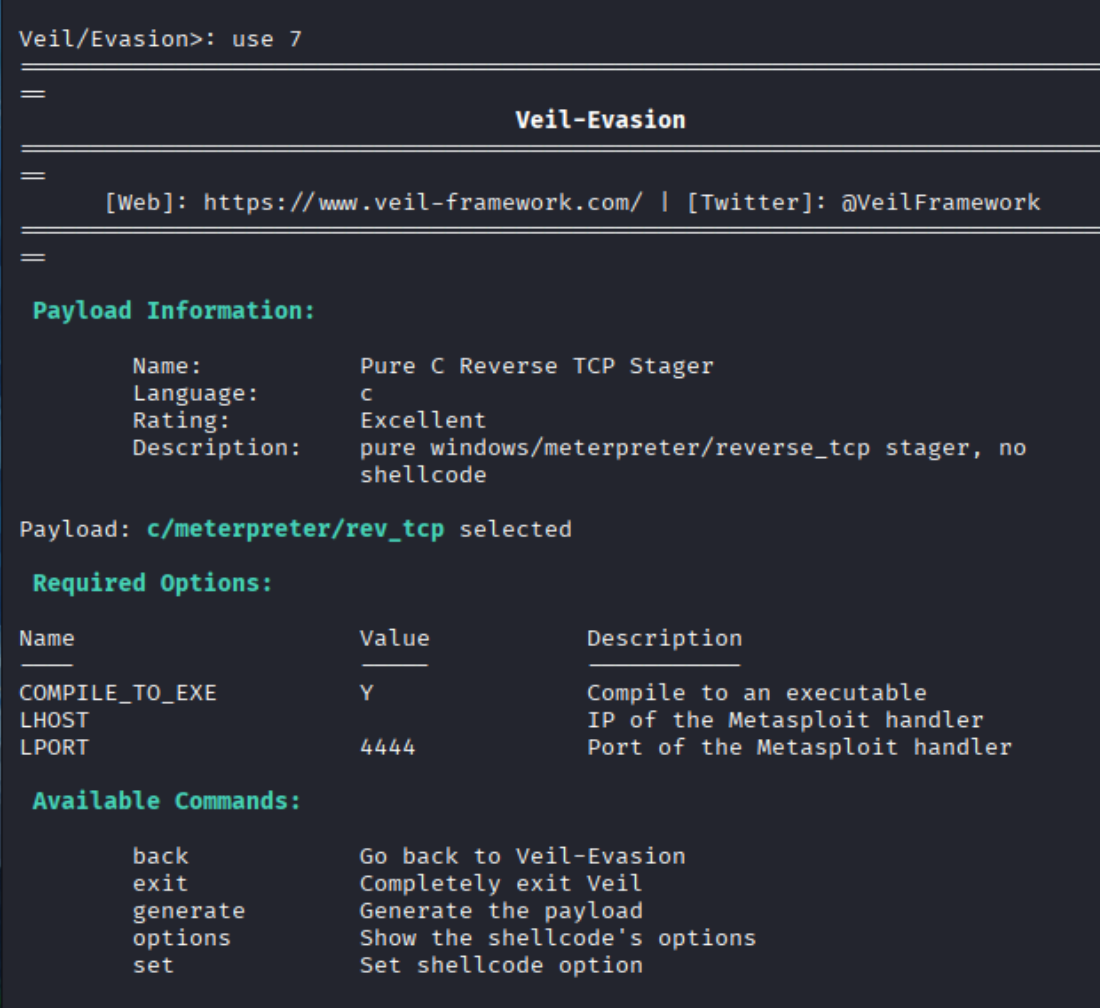The image size is (1100, 1008).
Task: Click the Description column header
Action: tap(664, 638)
